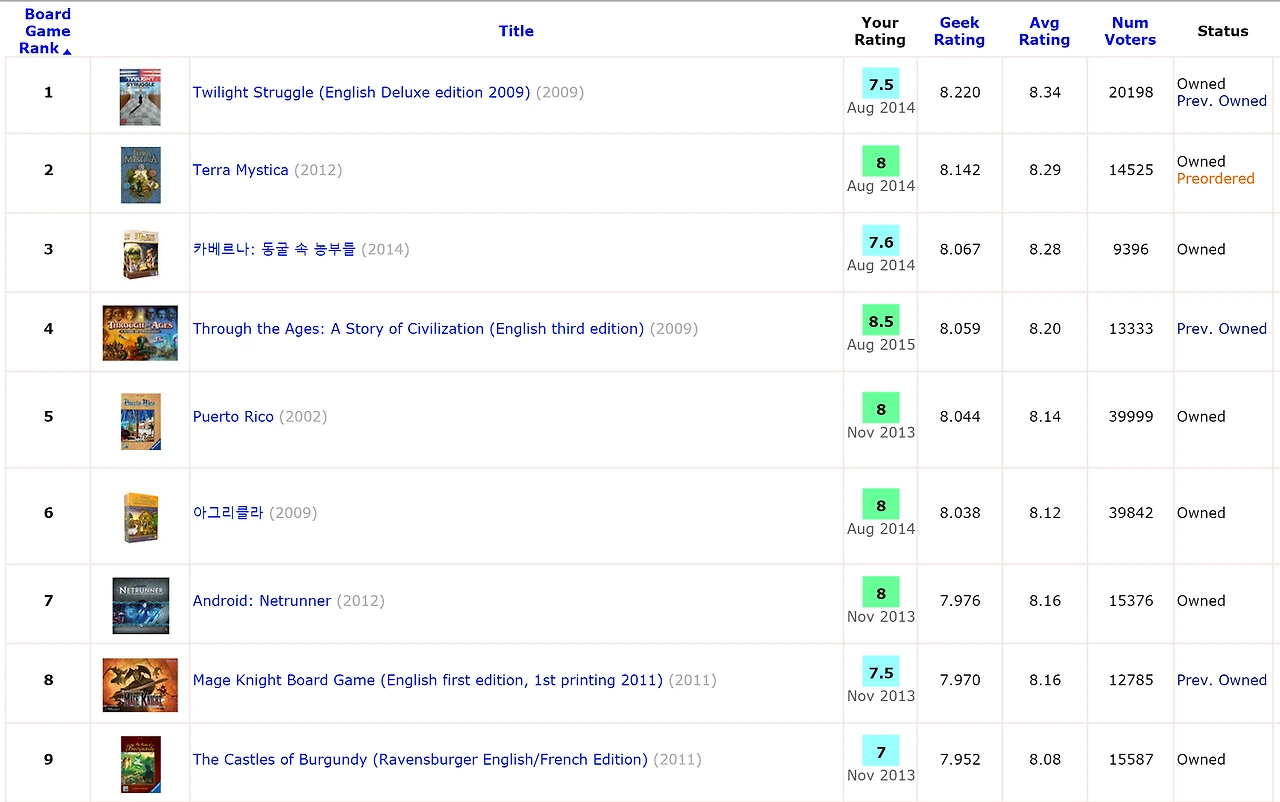Click the 7.6 rating badge
This screenshot has height=802, width=1280.
881,241
